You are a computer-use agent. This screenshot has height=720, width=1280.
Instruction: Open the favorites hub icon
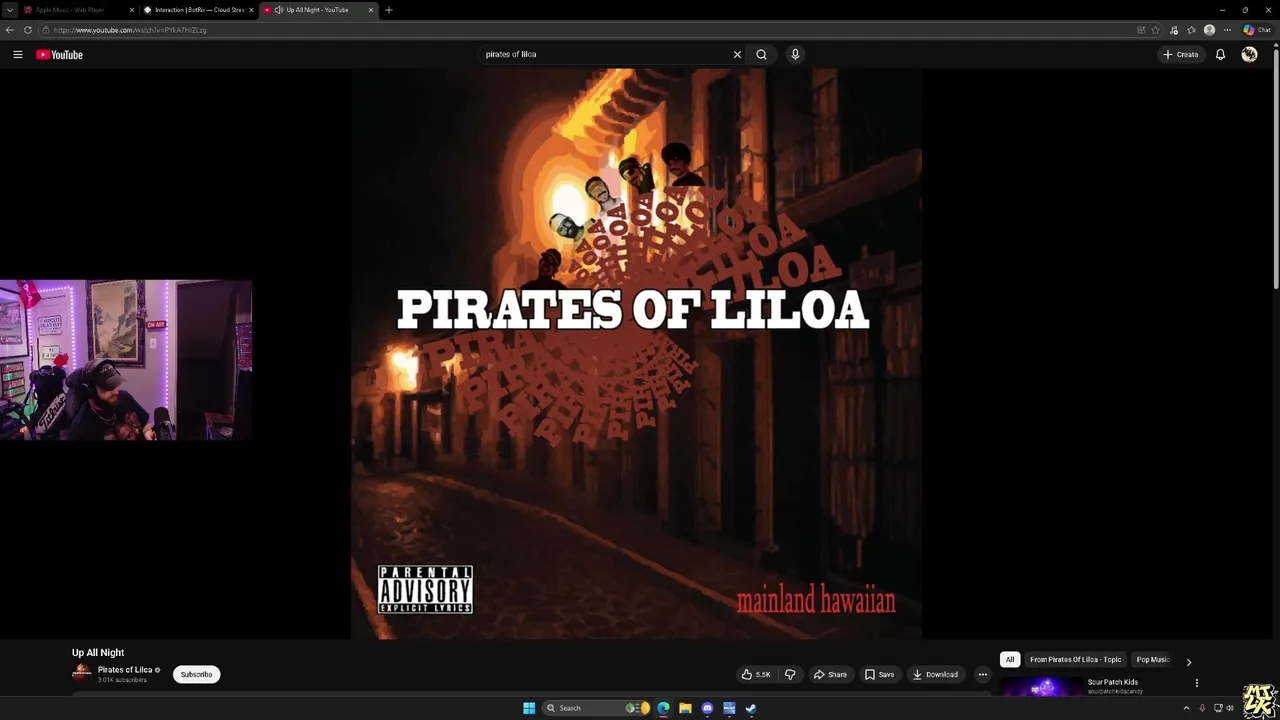(1191, 30)
